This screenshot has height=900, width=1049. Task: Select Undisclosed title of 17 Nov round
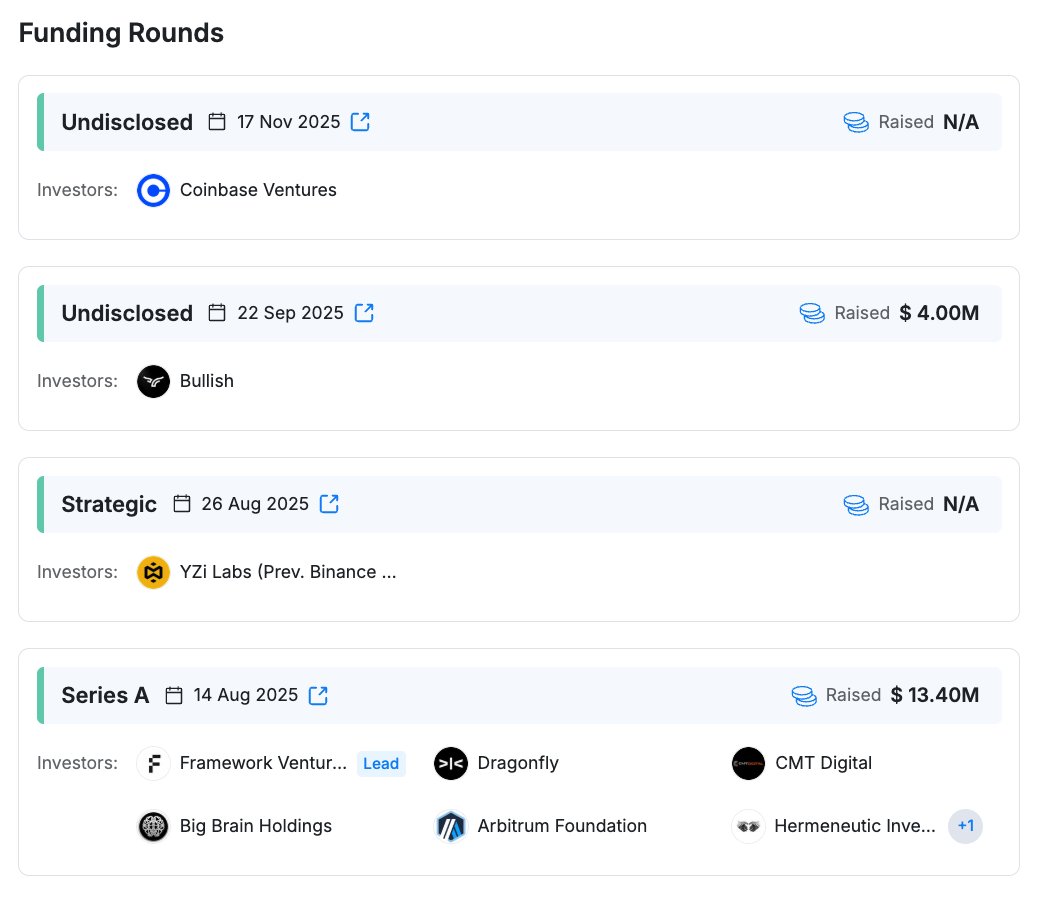[127, 122]
